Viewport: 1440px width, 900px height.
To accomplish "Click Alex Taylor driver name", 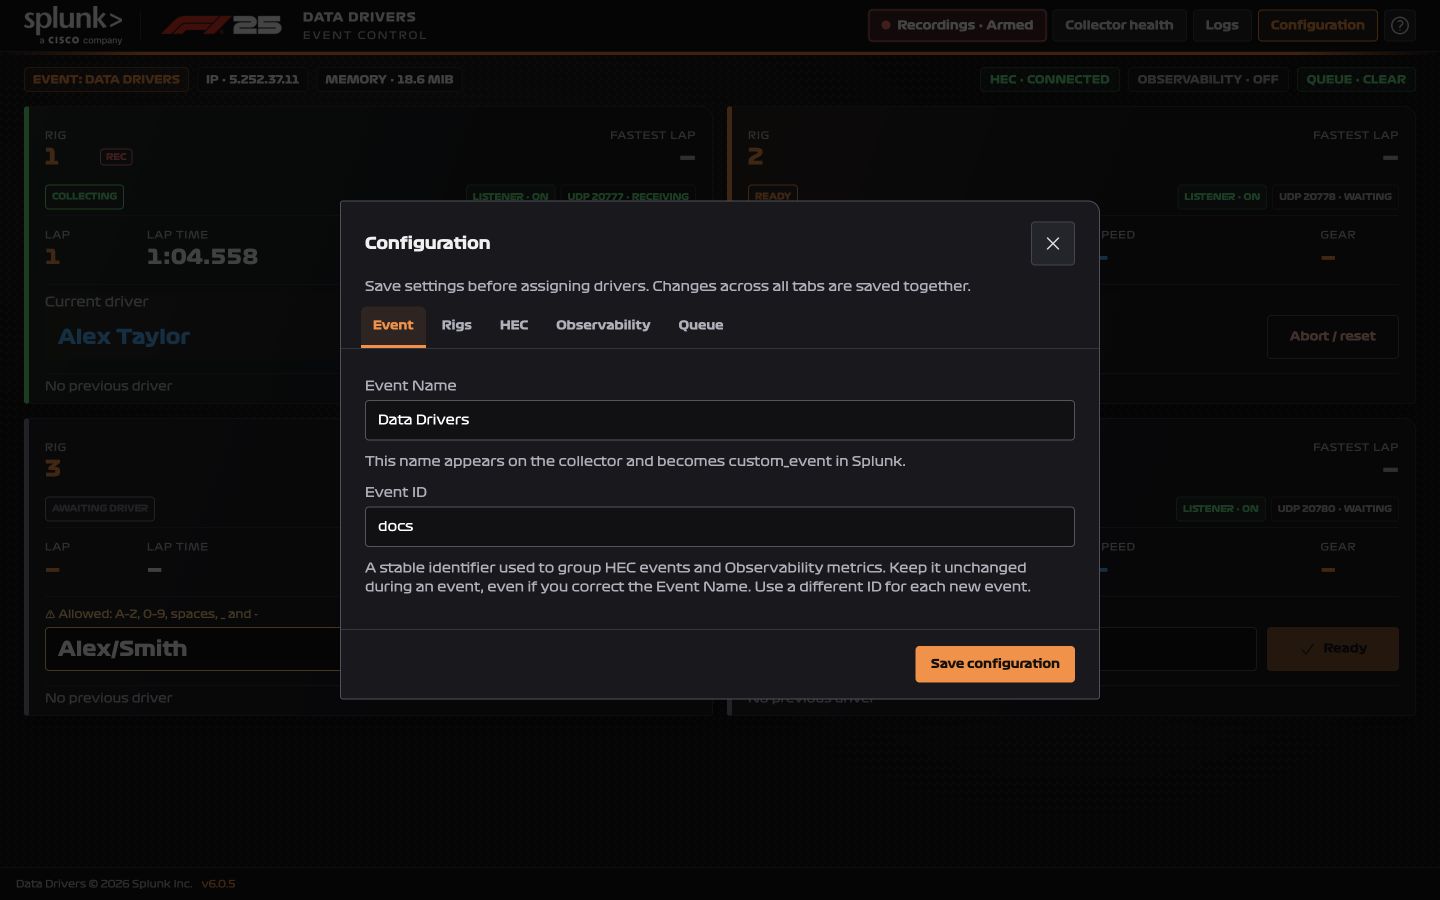I will click(124, 337).
